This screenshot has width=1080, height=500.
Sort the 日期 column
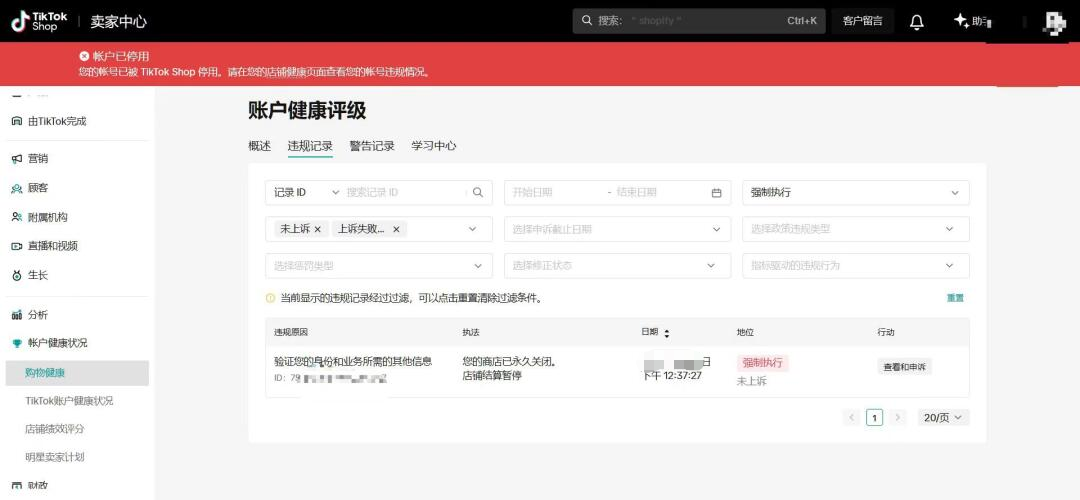pos(667,333)
